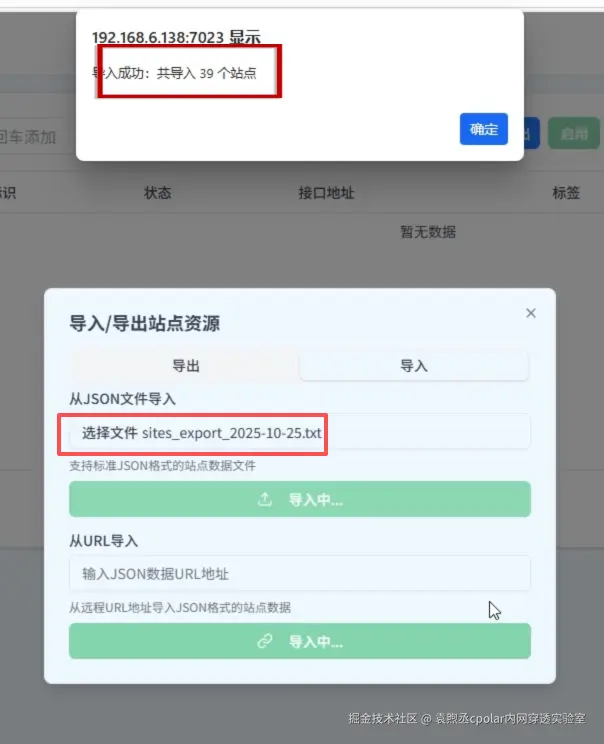Click the blue button partly hidden behind the alert
The height and width of the screenshot is (744, 604).
531,134
